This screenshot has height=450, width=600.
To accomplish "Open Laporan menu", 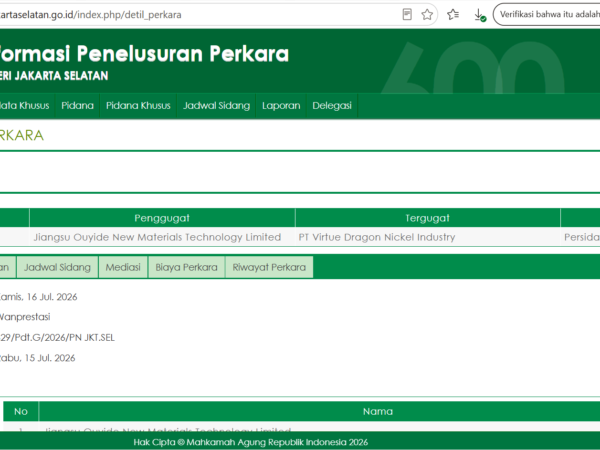I will pos(281,106).
